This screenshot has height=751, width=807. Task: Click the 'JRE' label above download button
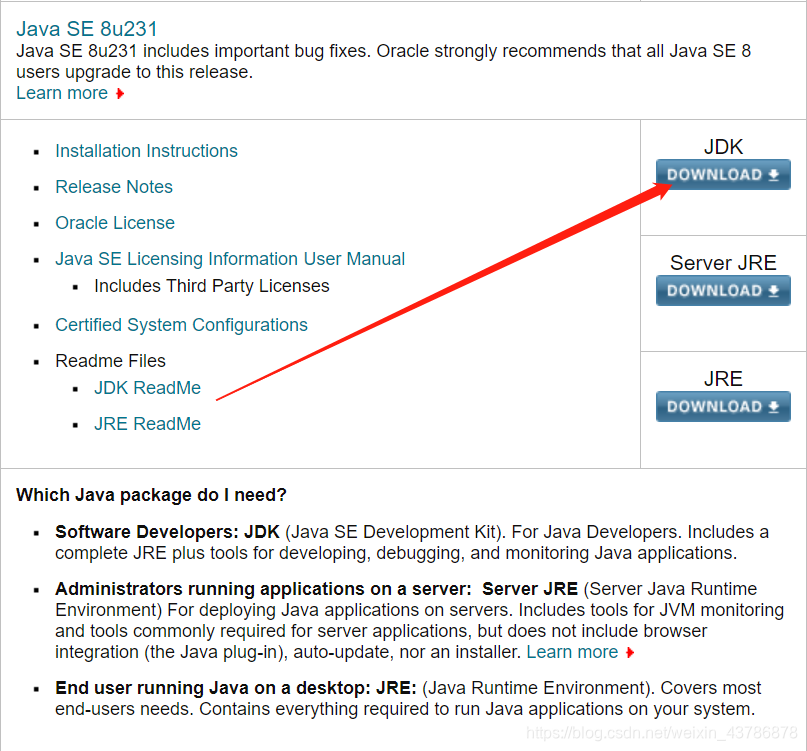click(x=723, y=379)
